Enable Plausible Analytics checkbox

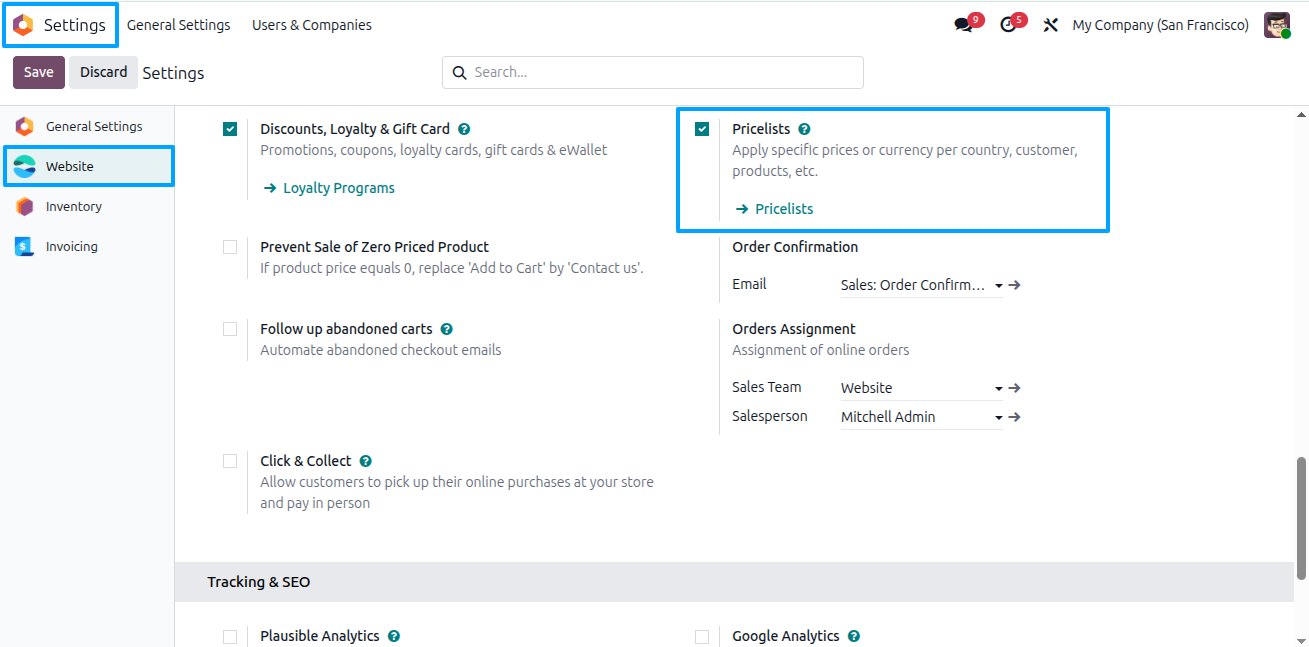(230, 636)
